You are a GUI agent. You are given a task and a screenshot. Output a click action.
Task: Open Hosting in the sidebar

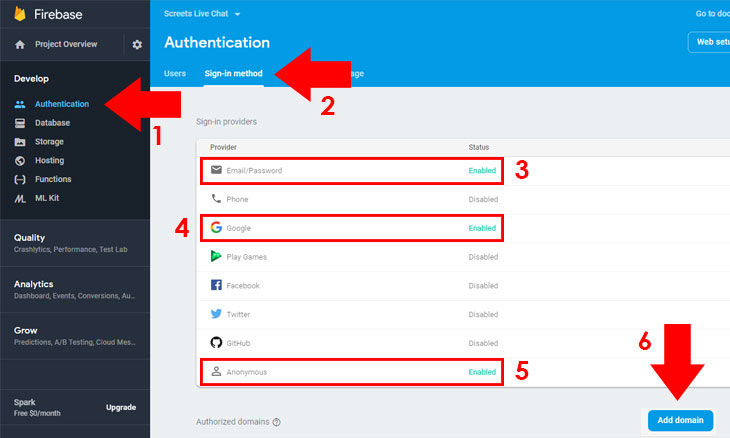(x=49, y=161)
